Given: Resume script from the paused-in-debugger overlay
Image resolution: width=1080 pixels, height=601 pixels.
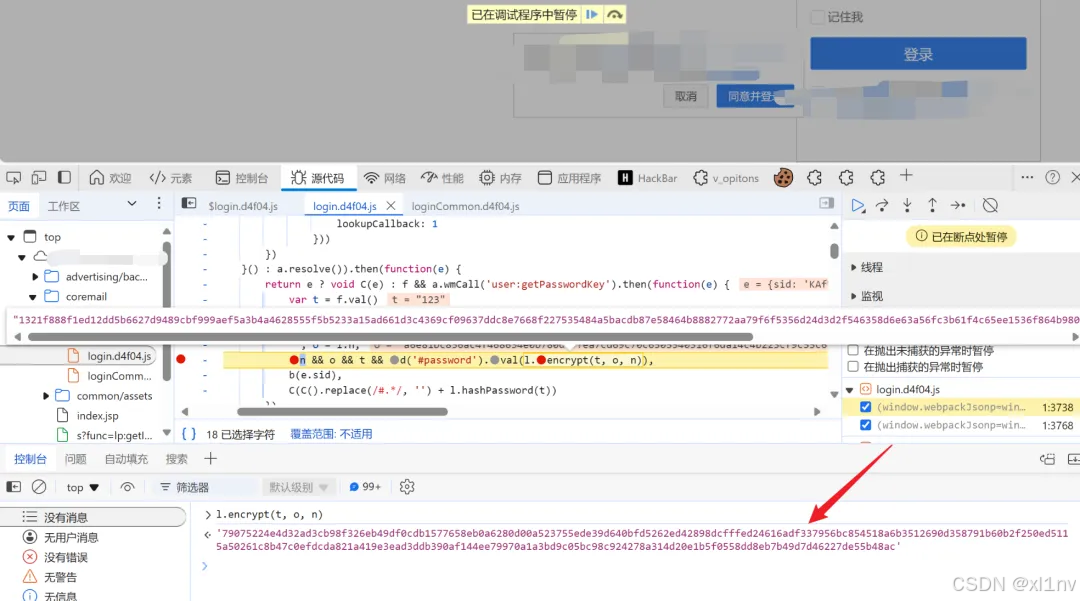Looking at the screenshot, I should [x=592, y=14].
